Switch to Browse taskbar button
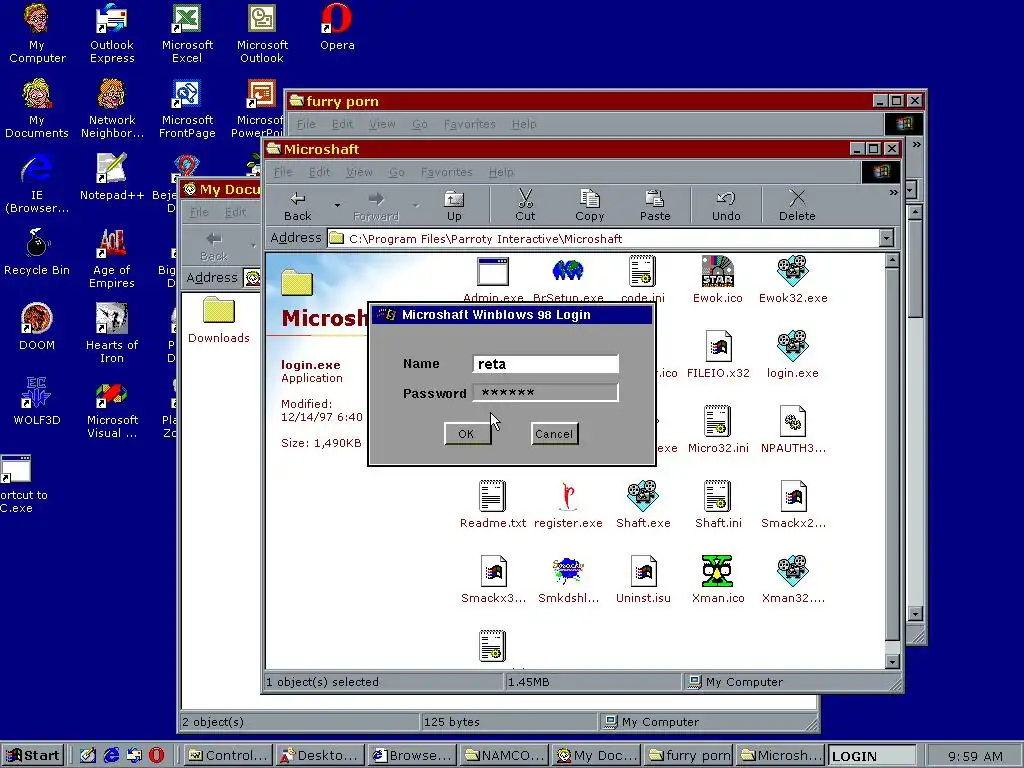 pos(411,756)
